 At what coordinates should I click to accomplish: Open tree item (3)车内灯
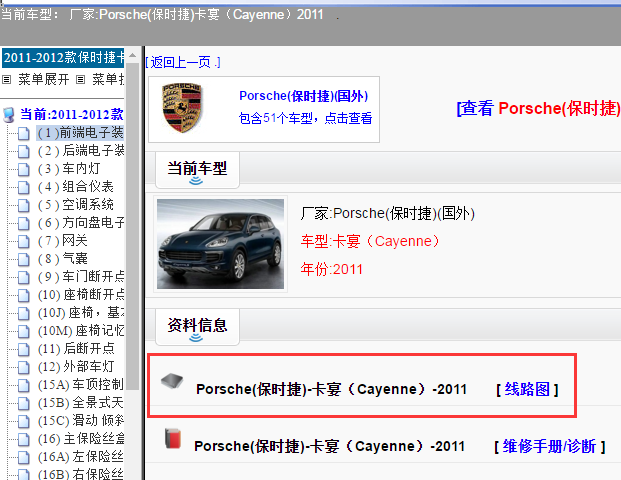(x=69, y=169)
